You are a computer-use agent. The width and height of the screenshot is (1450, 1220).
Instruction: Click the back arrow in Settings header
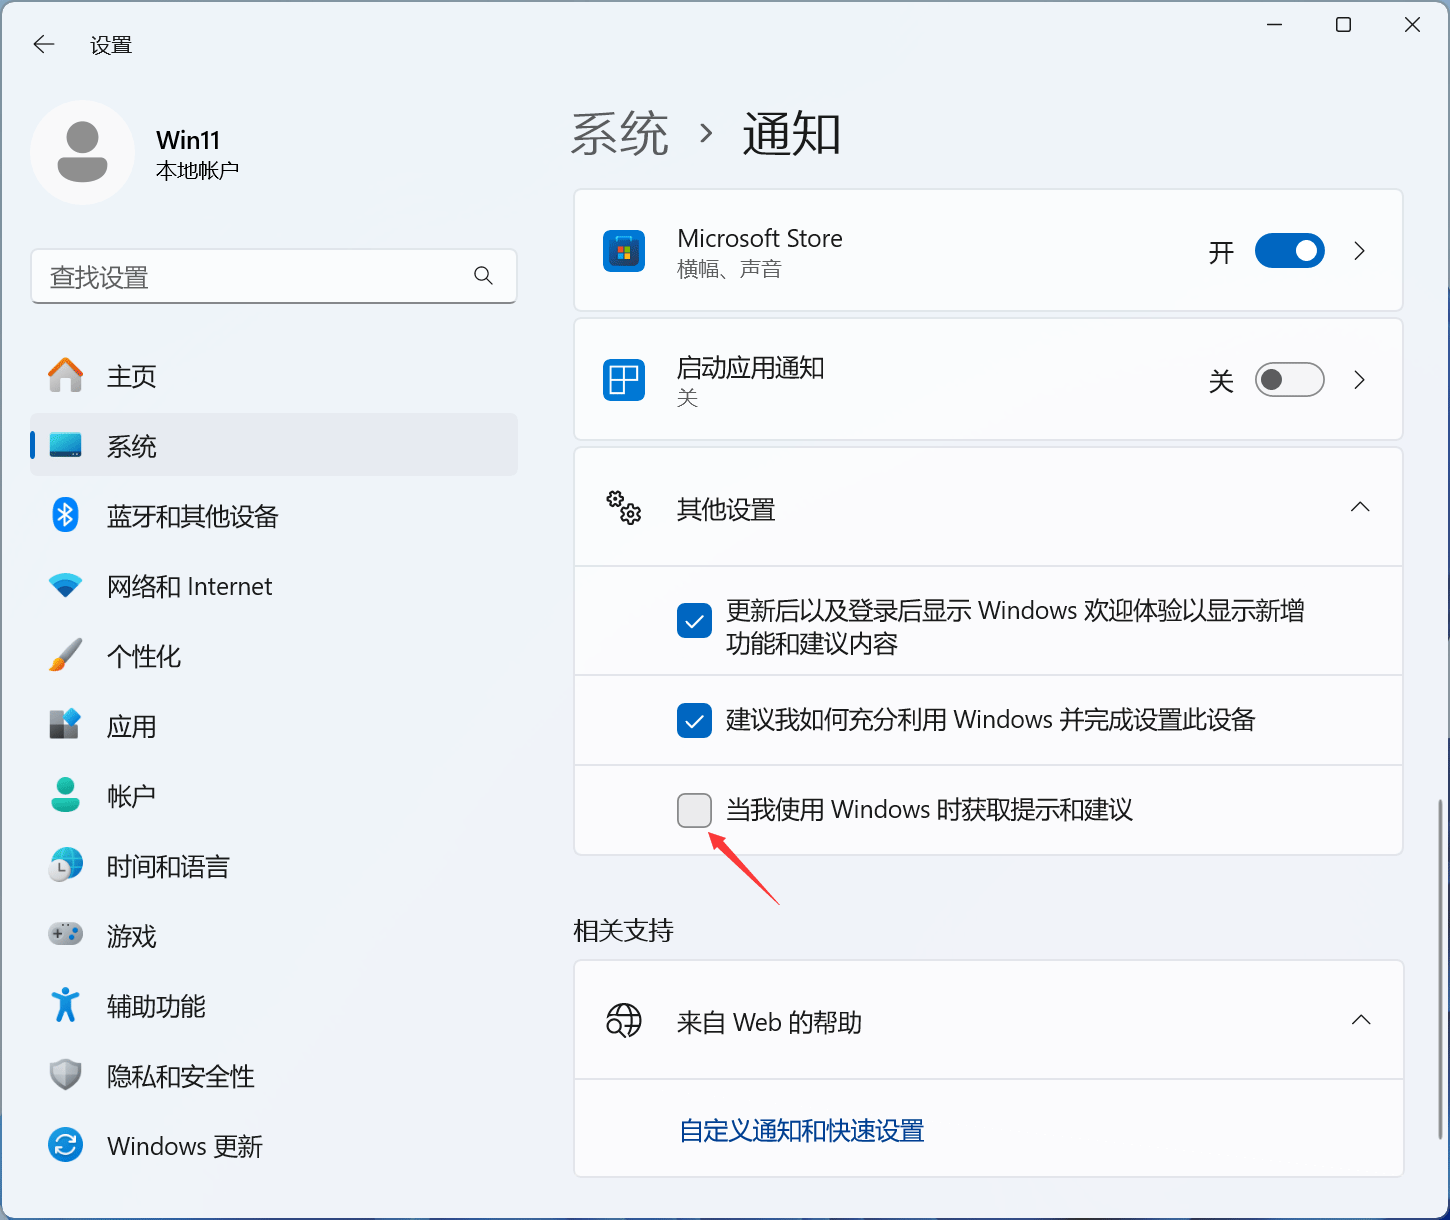43,45
